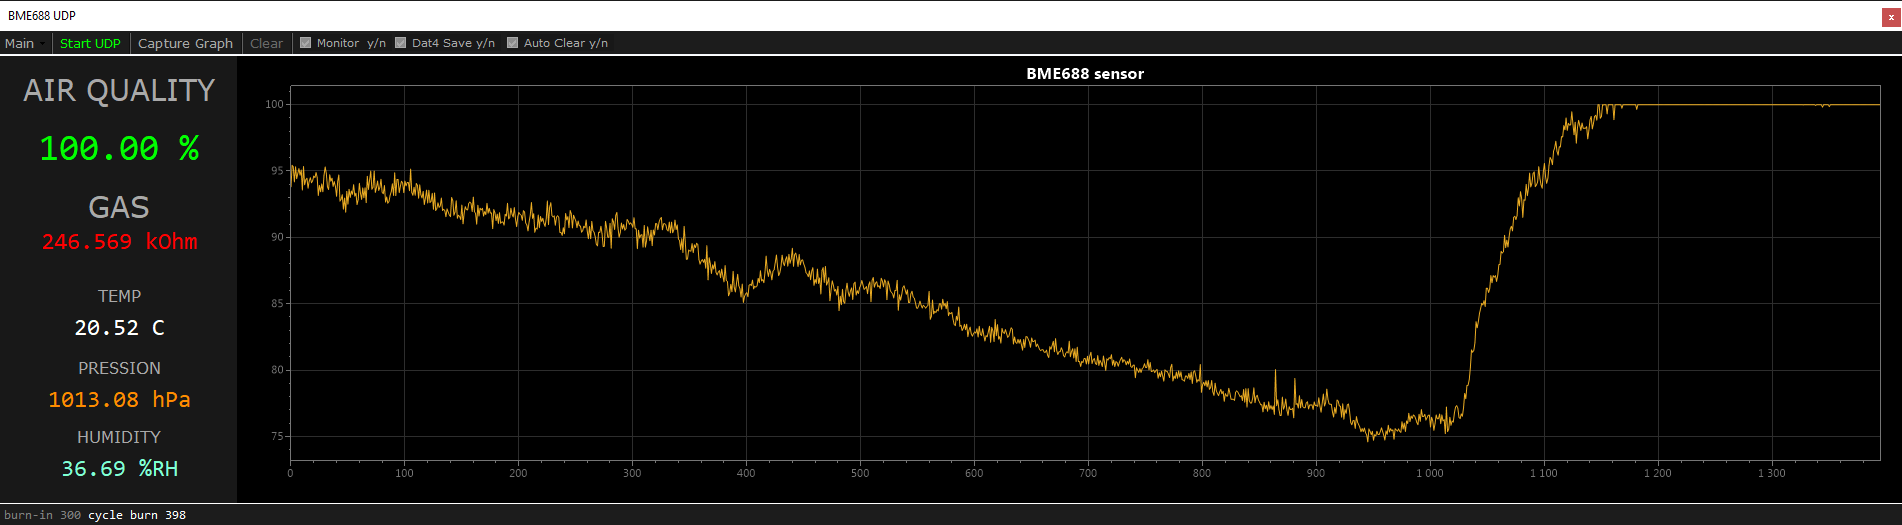Toggle the Auto Clear y/n checkbox
The width and height of the screenshot is (1902, 525).
tap(513, 43)
